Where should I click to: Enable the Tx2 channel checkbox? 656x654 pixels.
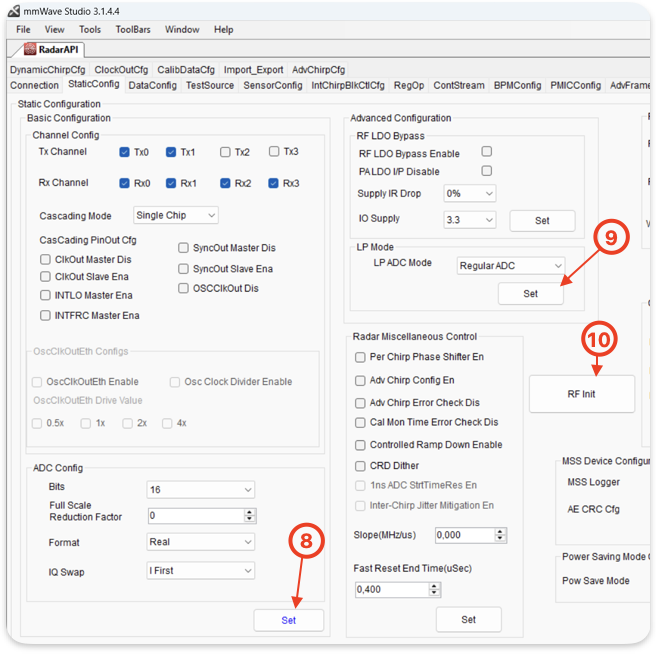tap(225, 152)
